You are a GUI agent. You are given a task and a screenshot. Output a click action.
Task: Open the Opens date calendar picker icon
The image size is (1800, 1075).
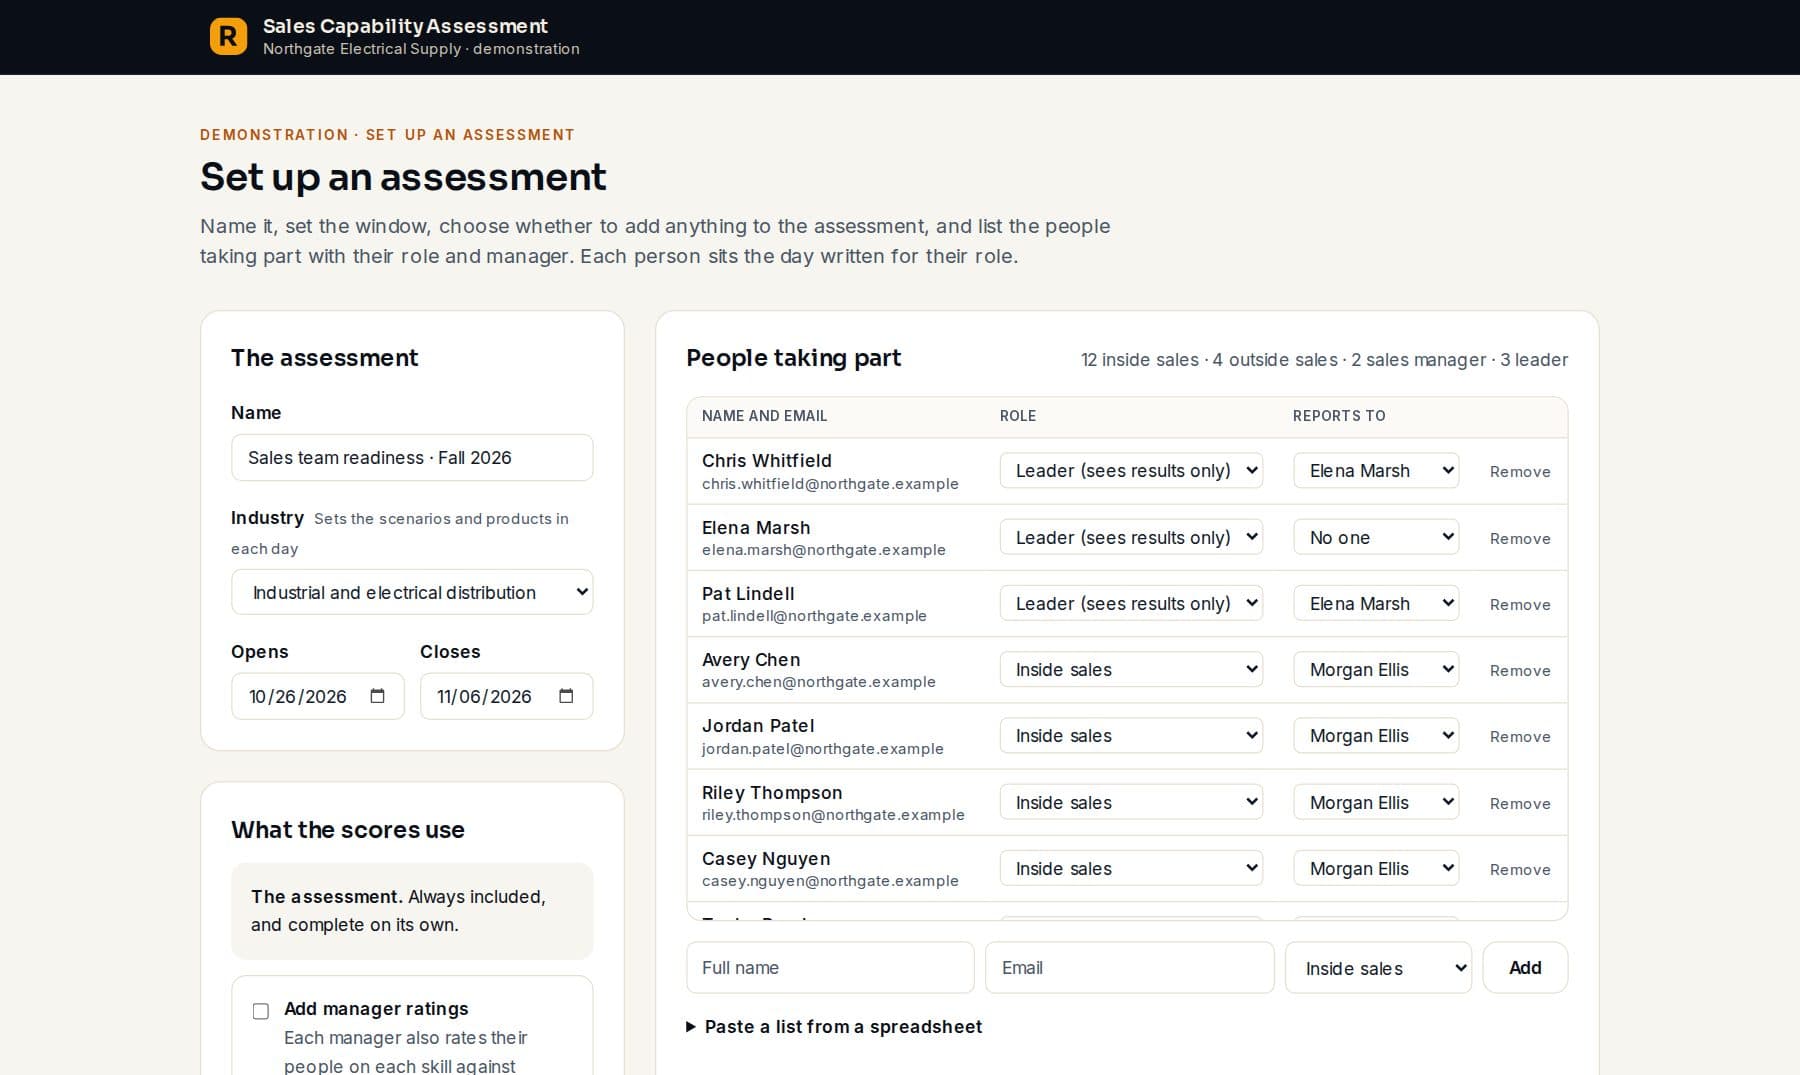377,696
